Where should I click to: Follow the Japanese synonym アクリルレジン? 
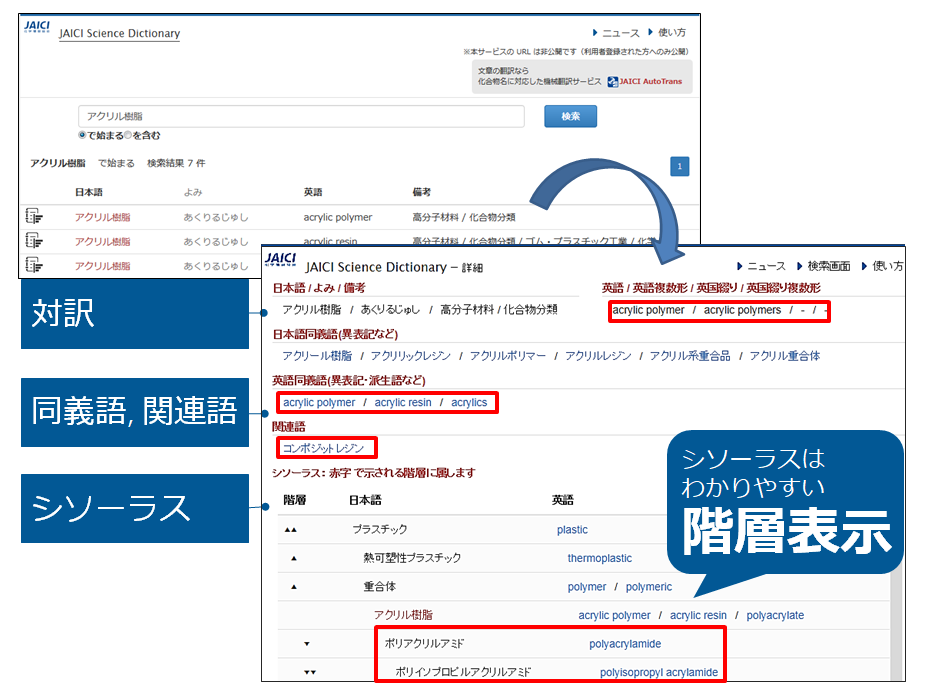click(598, 356)
